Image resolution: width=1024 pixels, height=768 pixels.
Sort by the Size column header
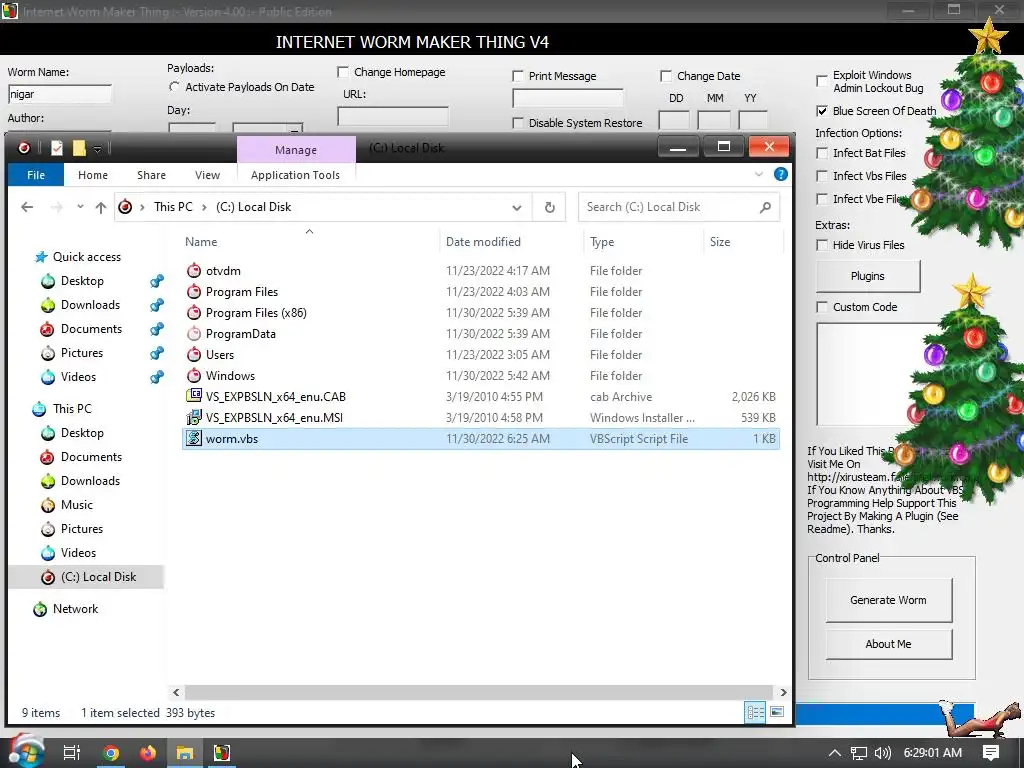pos(743,242)
